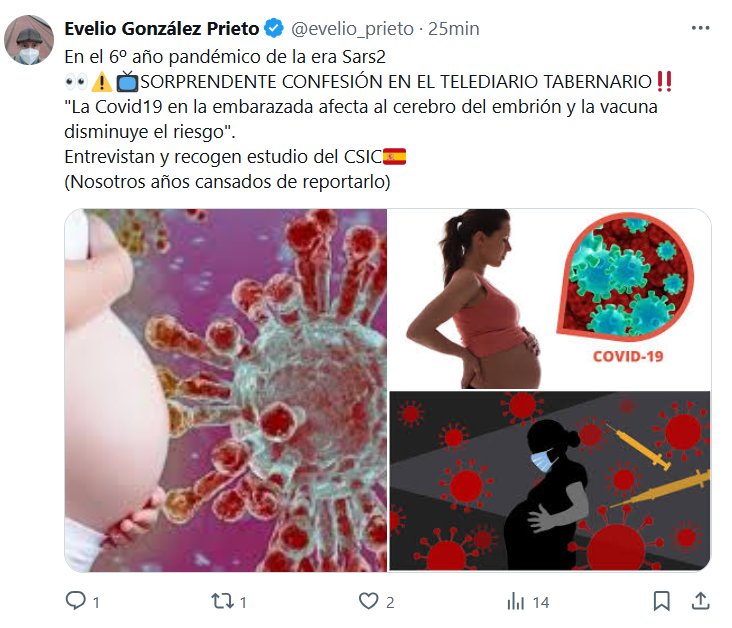Image resolution: width=732 pixels, height=628 pixels.
Task: Open Evelio González Prieto's profile avatar
Action: [x=29, y=40]
